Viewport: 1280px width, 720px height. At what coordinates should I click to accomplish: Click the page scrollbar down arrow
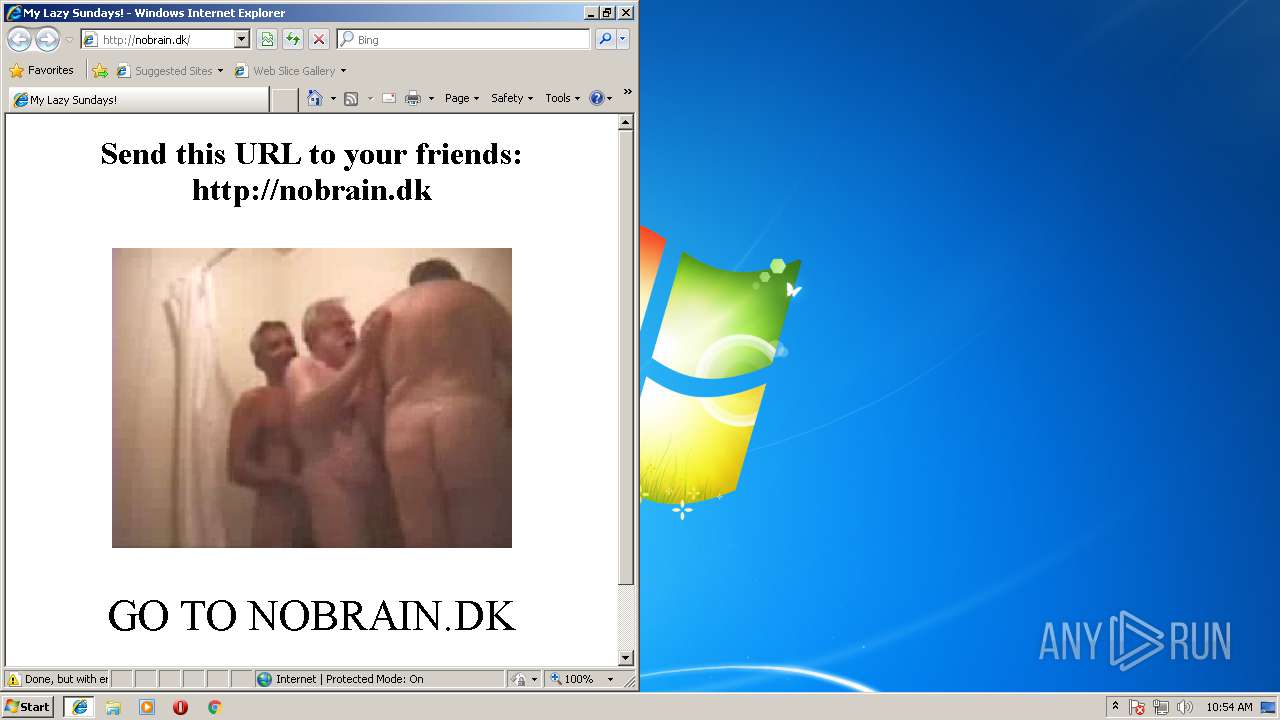pyautogui.click(x=626, y=658)
